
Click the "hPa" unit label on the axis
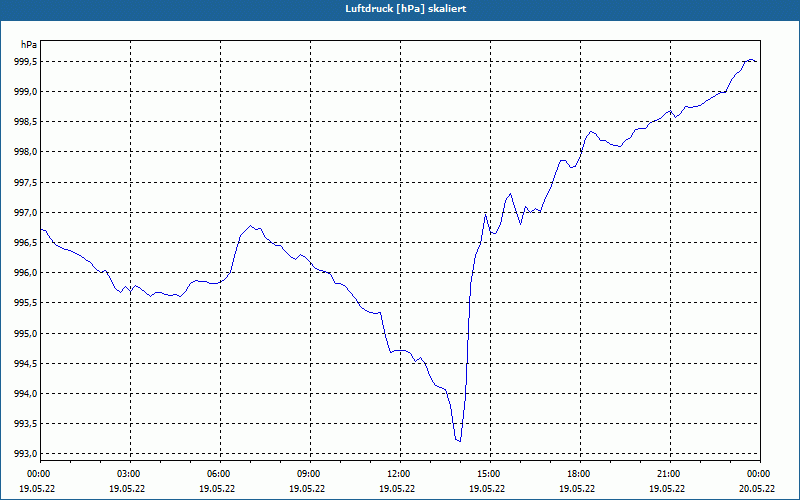[29, 45]
